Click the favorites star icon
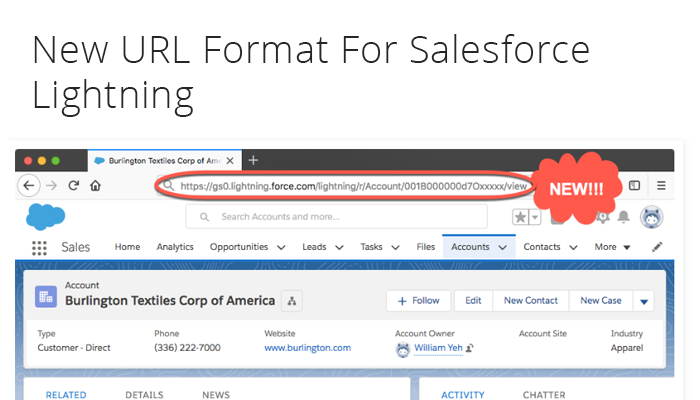 (520, 217)
